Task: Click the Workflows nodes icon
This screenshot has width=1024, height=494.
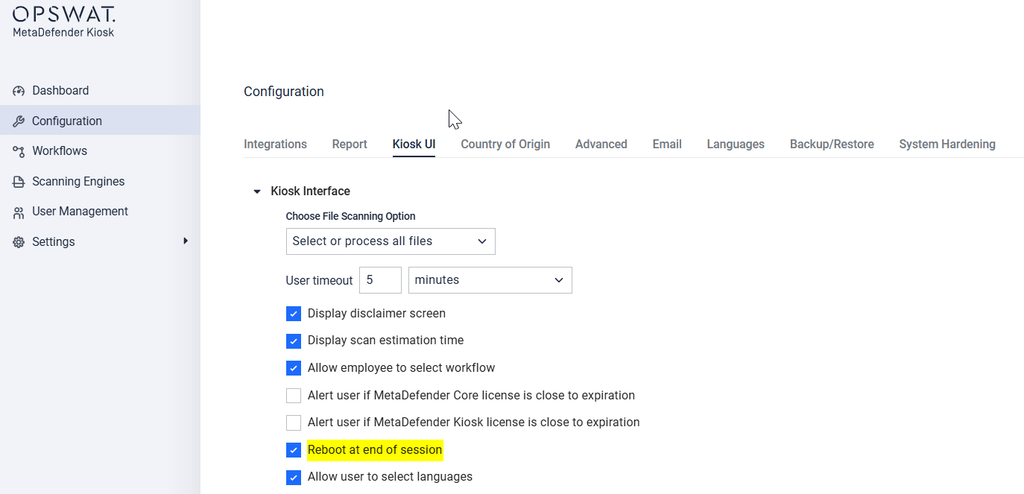Action: click(x=19, y=151)
